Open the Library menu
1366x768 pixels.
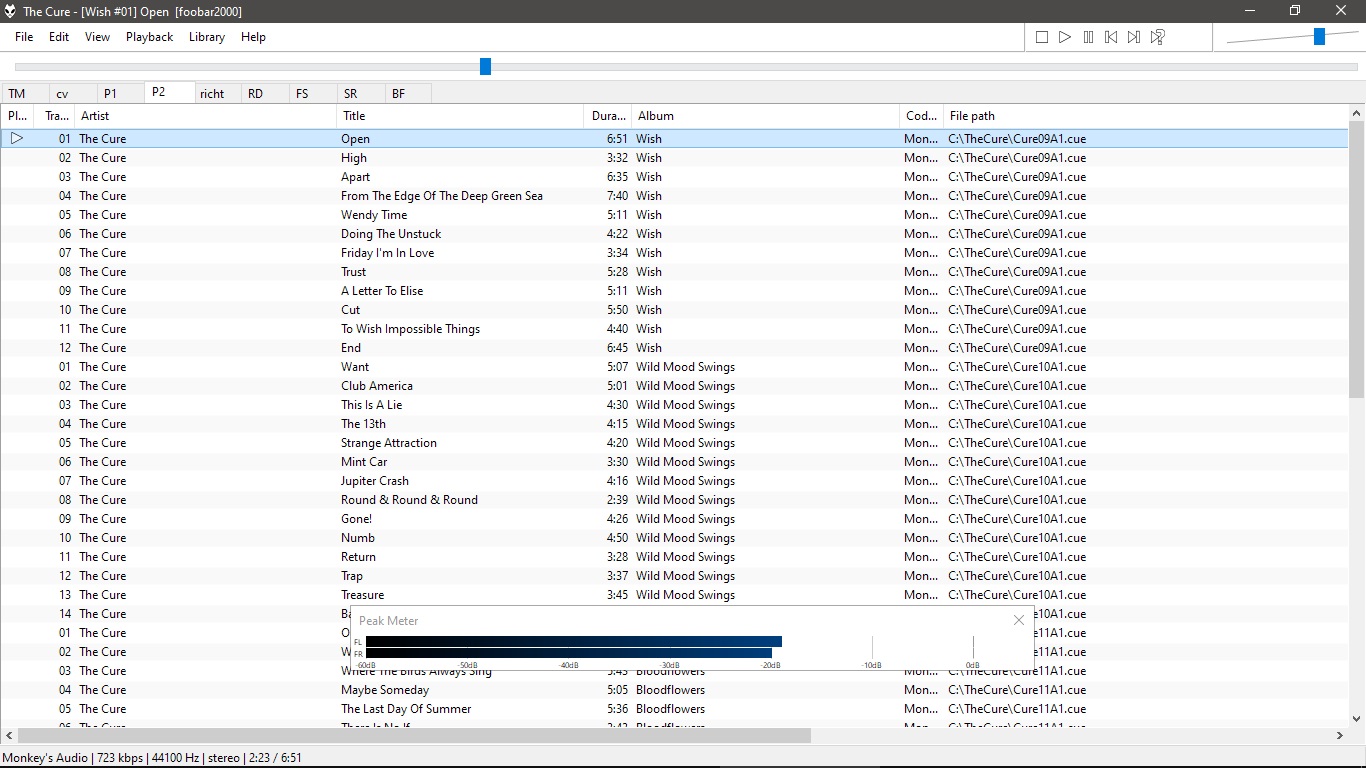207,37
